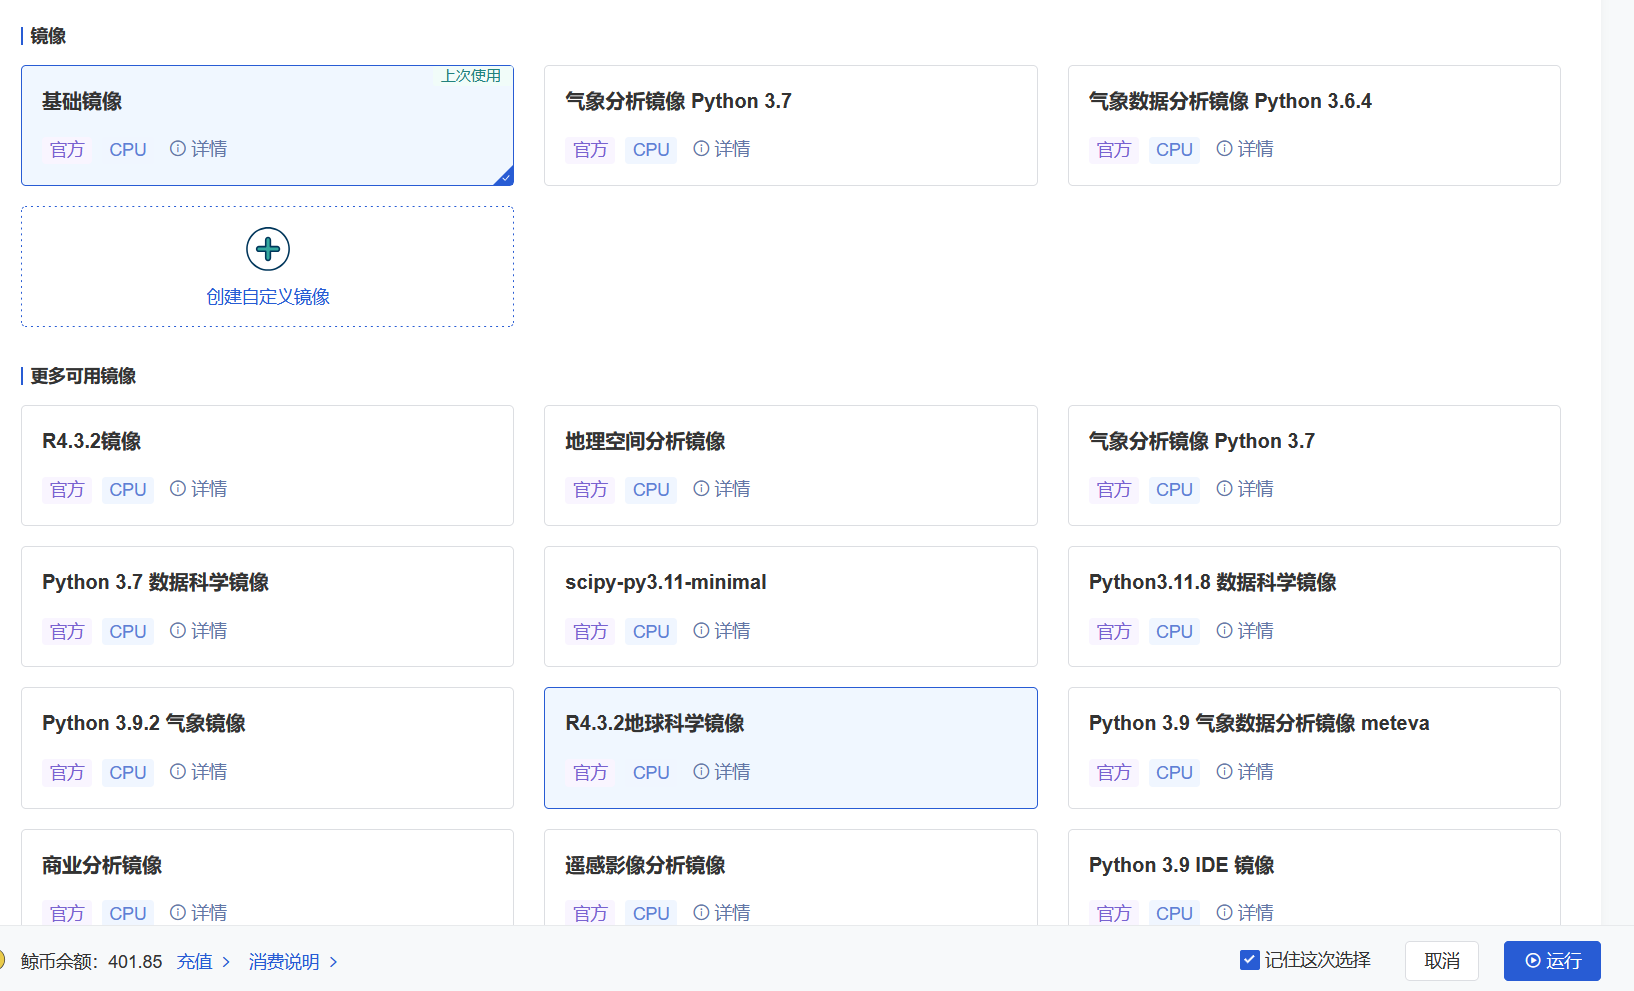Select 遥感影像分析镜像 card title

click(645, 865)
